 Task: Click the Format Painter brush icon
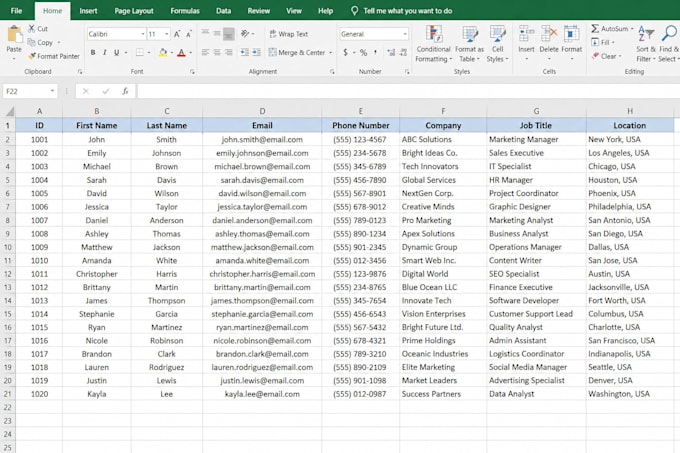point(32,56)
